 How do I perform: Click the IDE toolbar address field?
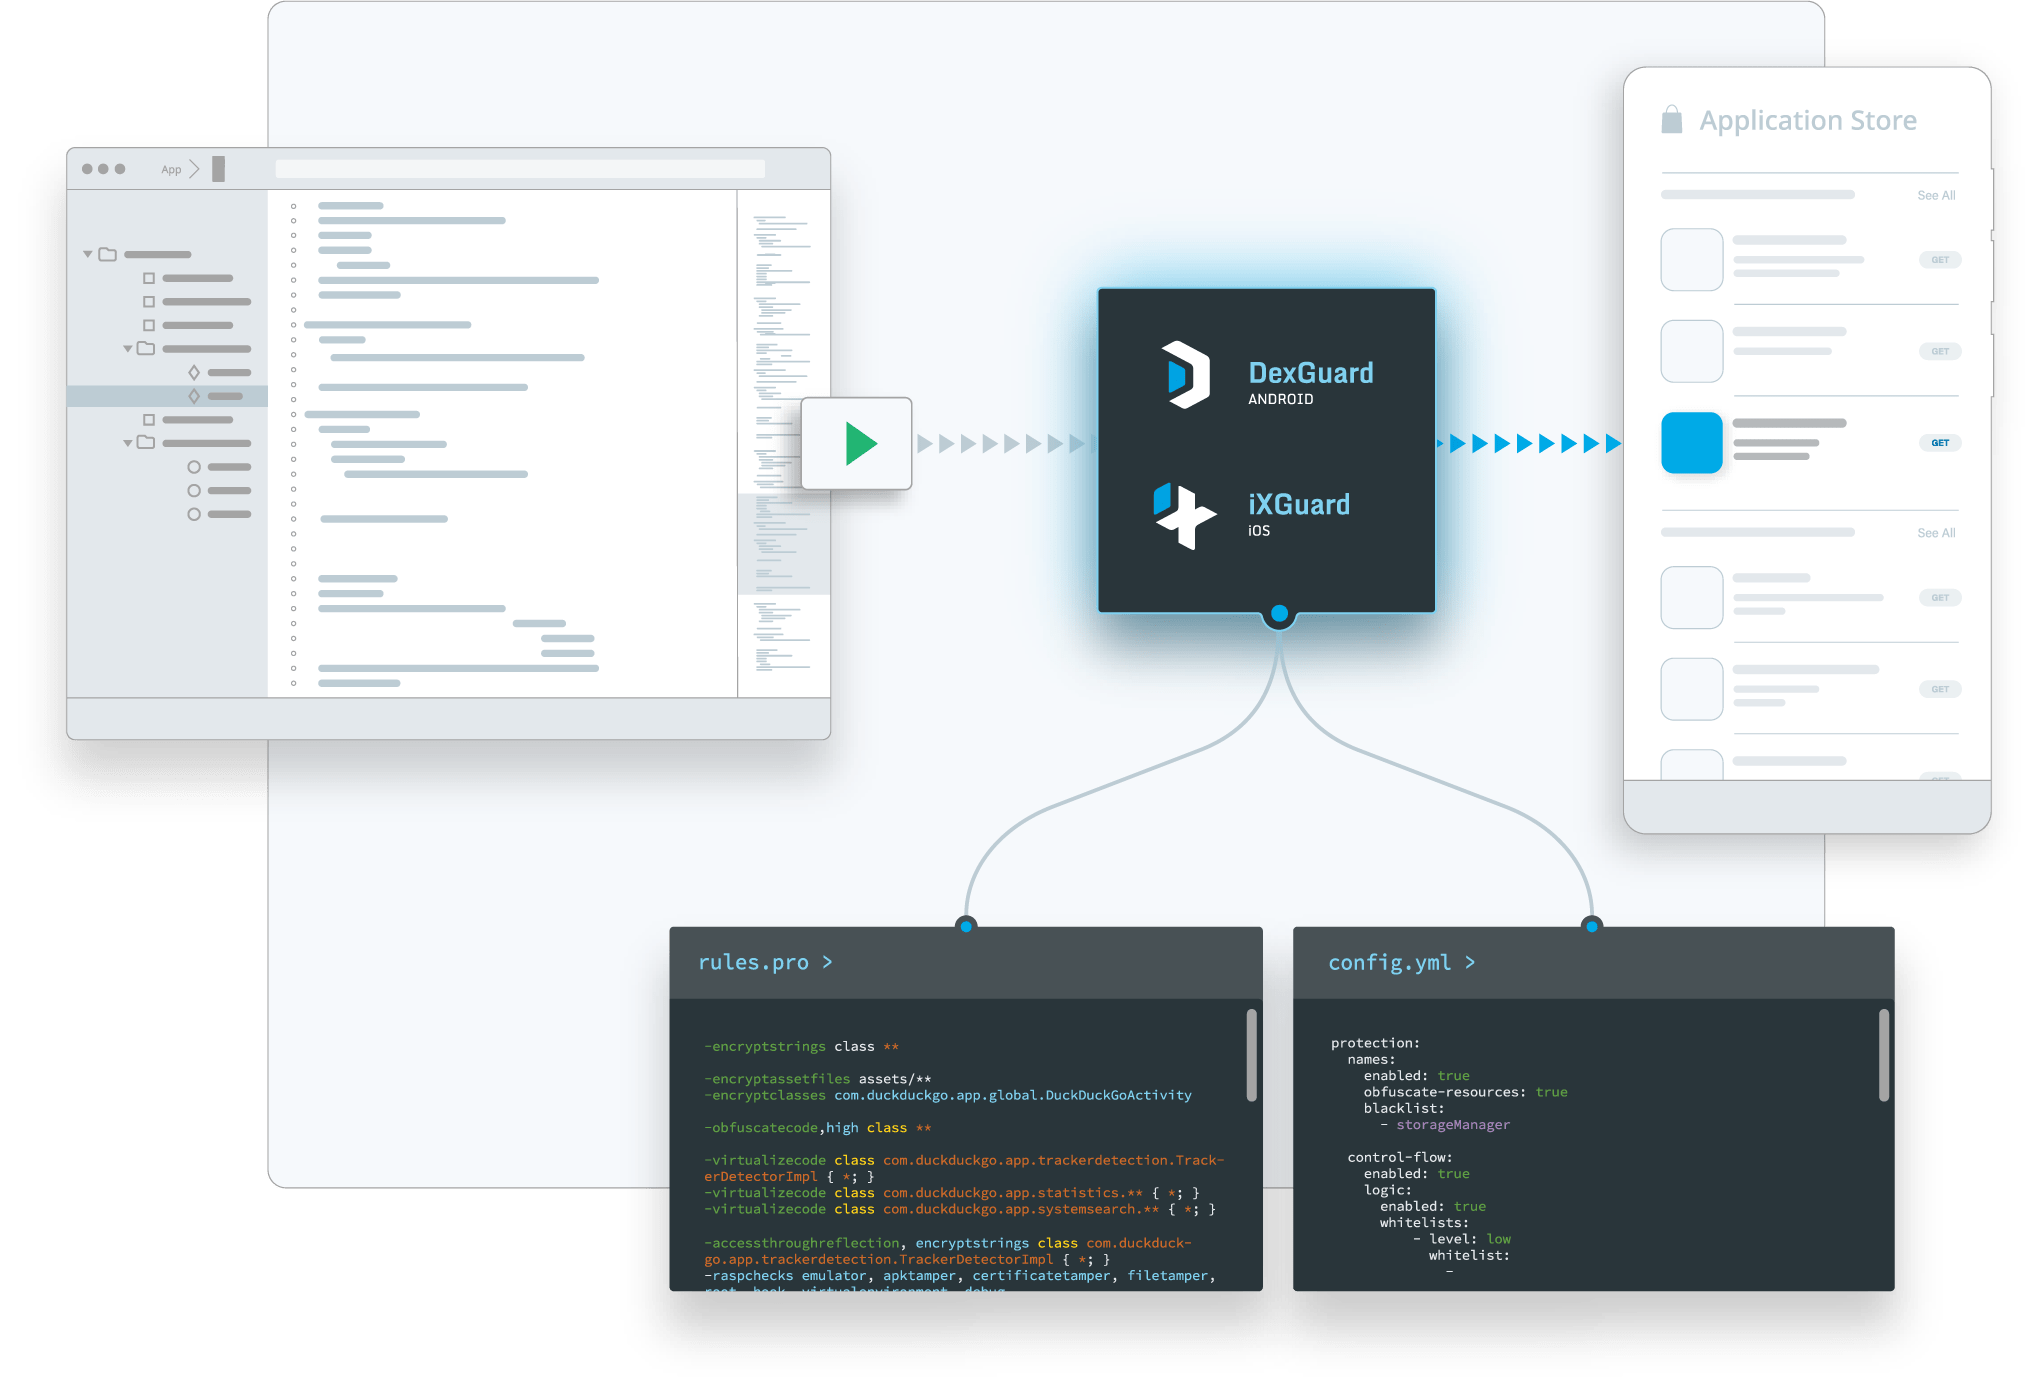[520, 169]
